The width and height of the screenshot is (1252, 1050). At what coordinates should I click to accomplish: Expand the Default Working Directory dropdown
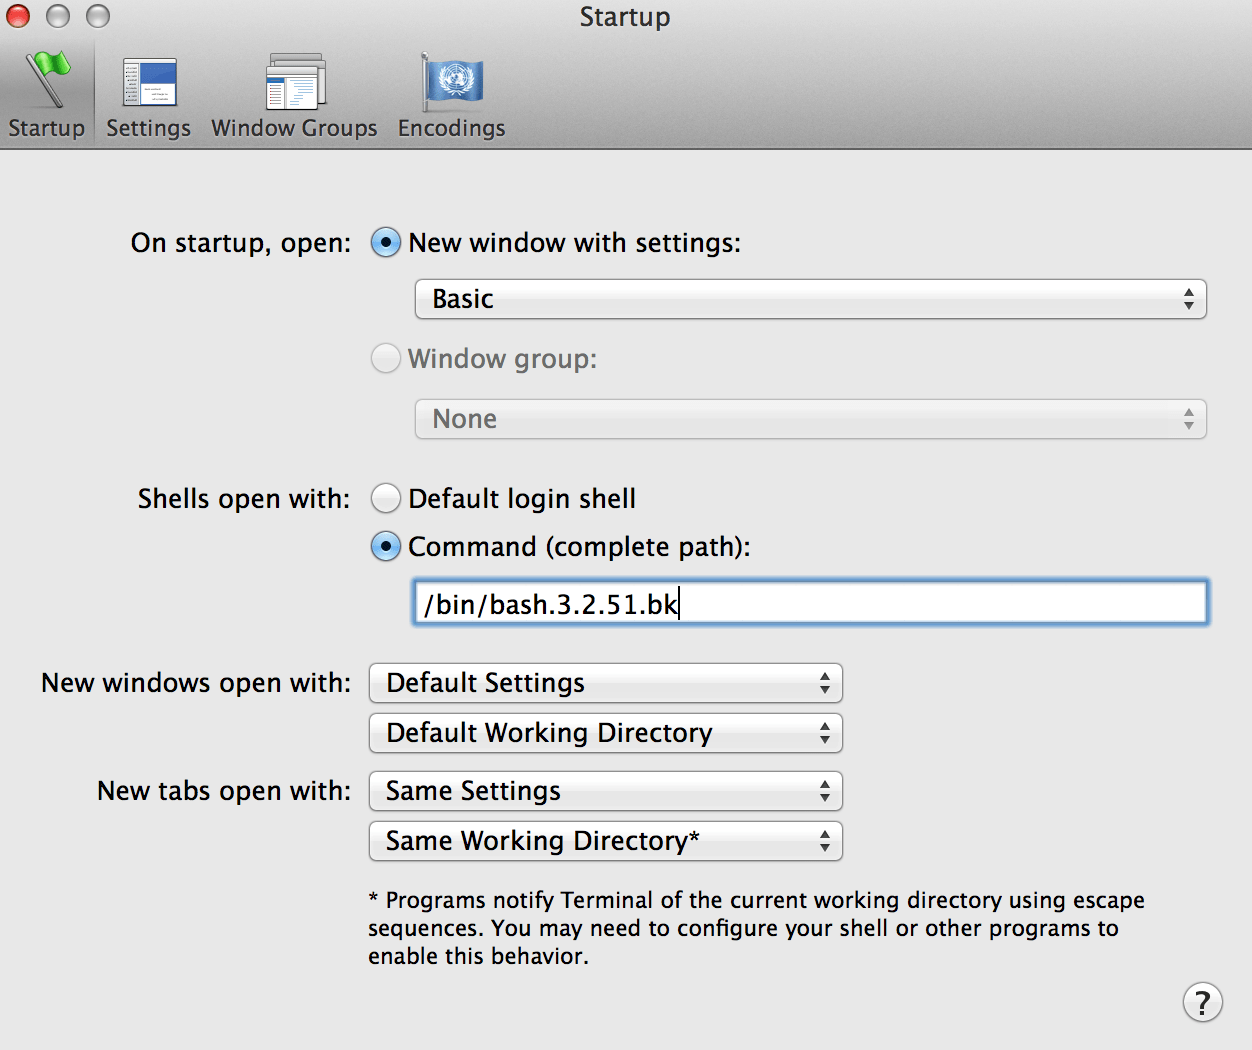pos(606,733)
